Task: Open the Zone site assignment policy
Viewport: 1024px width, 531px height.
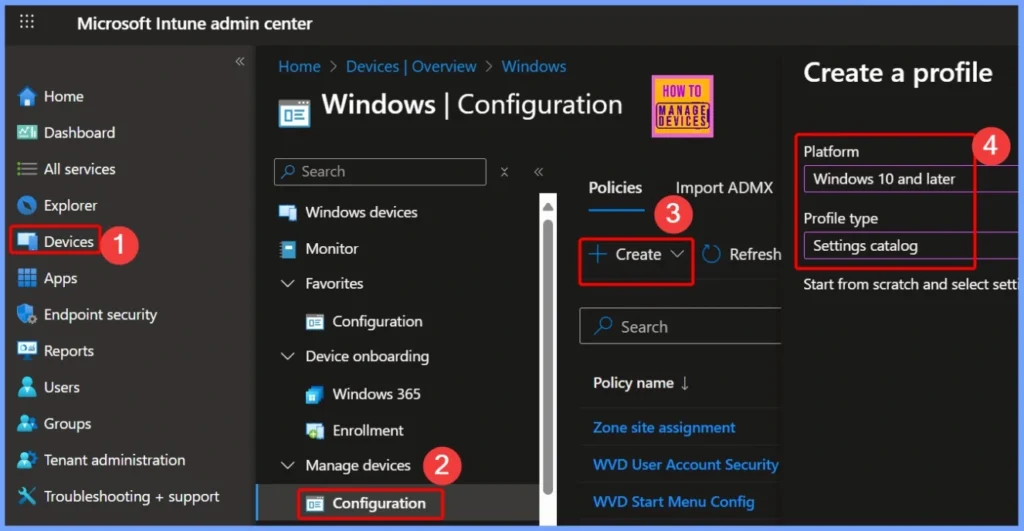Action: pyautogui.click(x=664, y=427)
